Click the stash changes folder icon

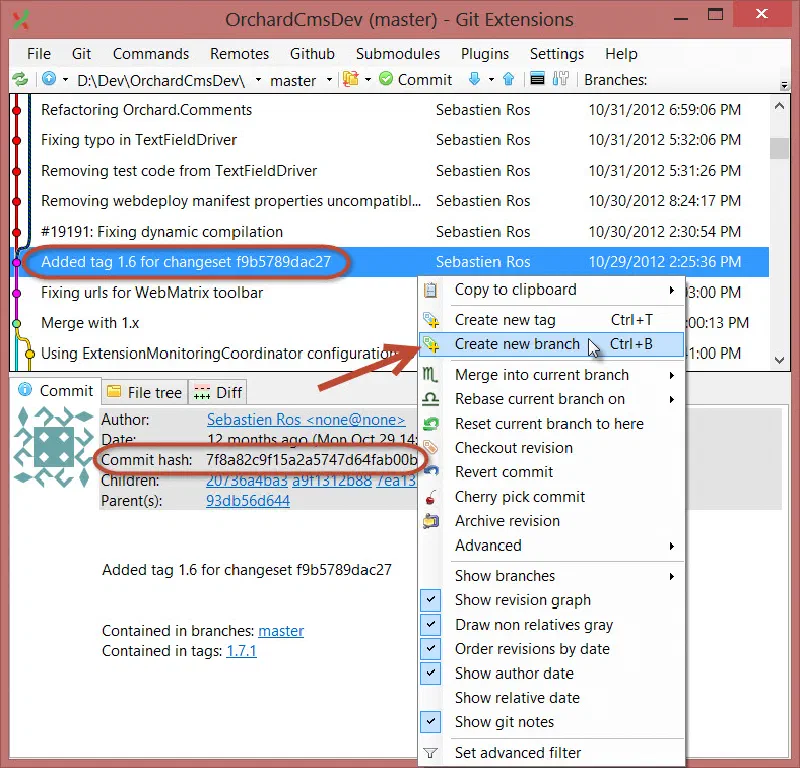(x=351, y=79)
